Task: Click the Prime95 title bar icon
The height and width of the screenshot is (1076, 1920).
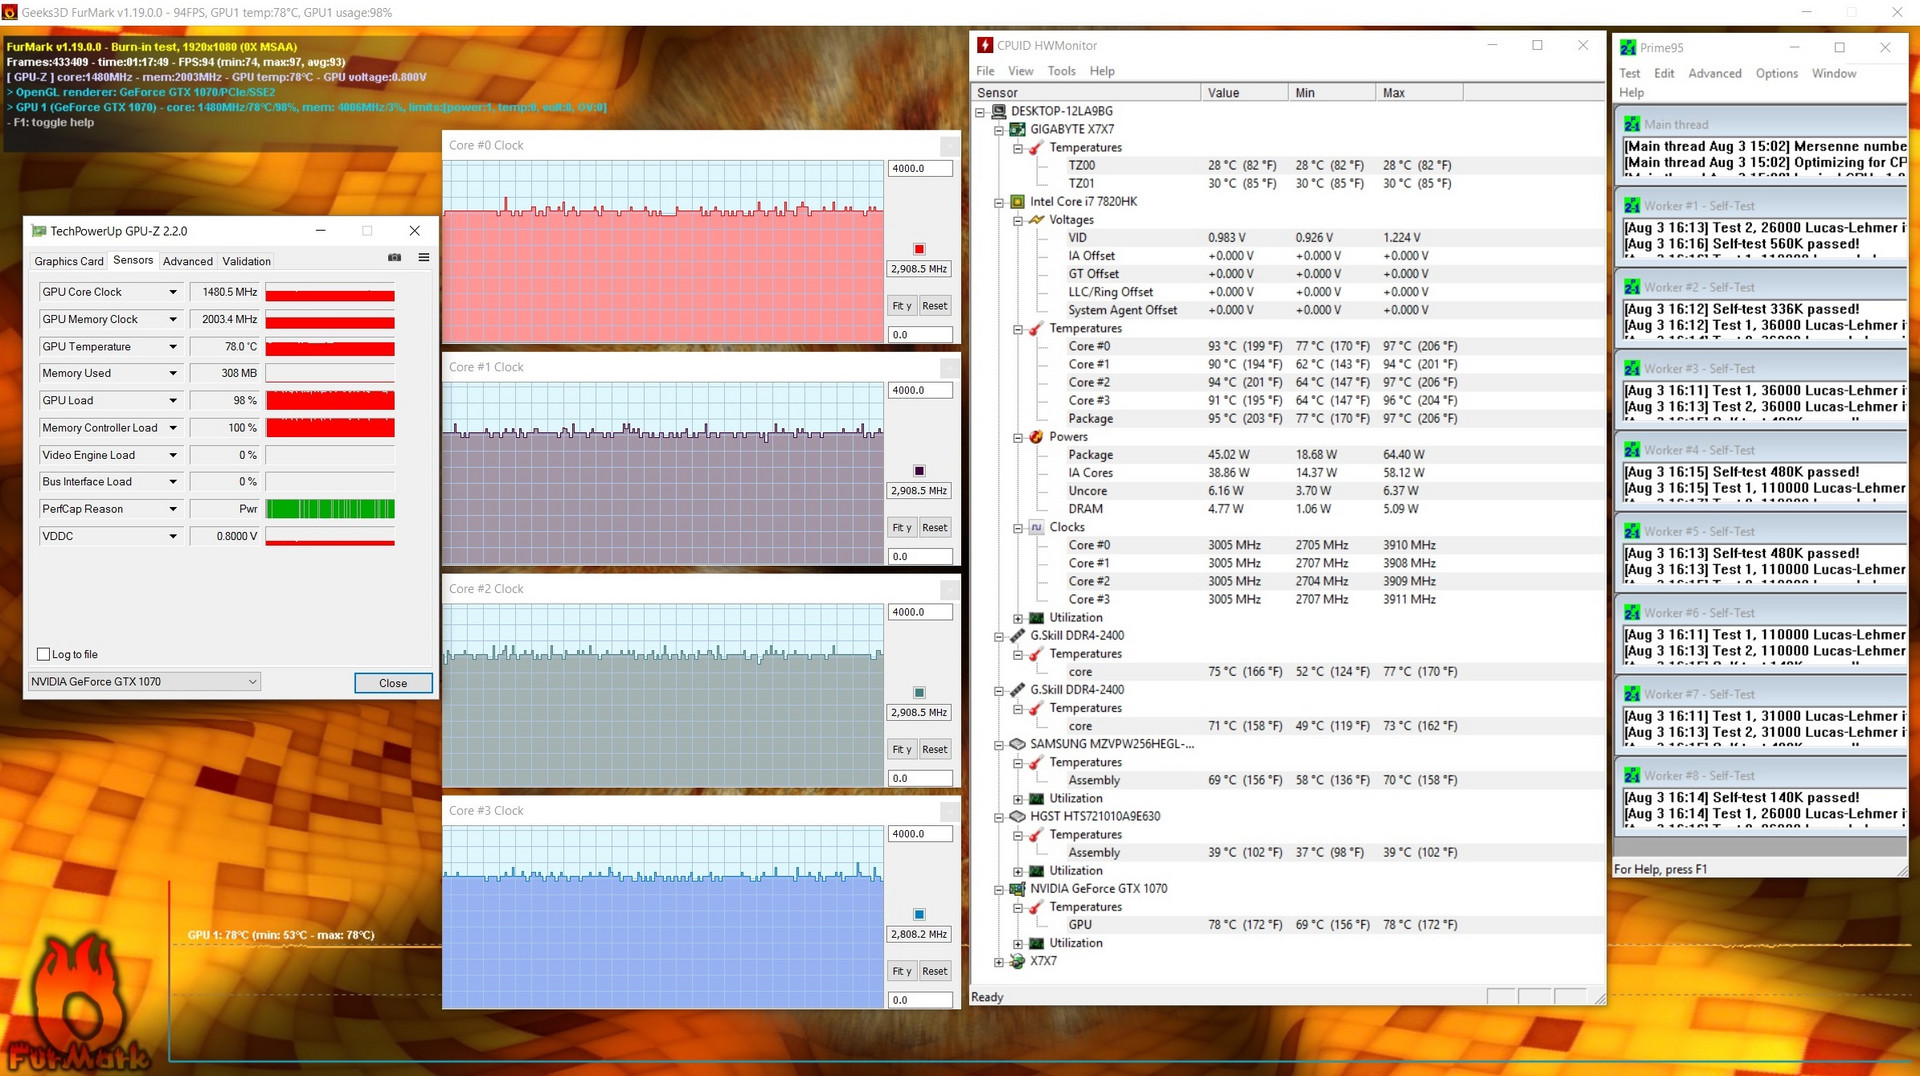Action: point(1628,47)
